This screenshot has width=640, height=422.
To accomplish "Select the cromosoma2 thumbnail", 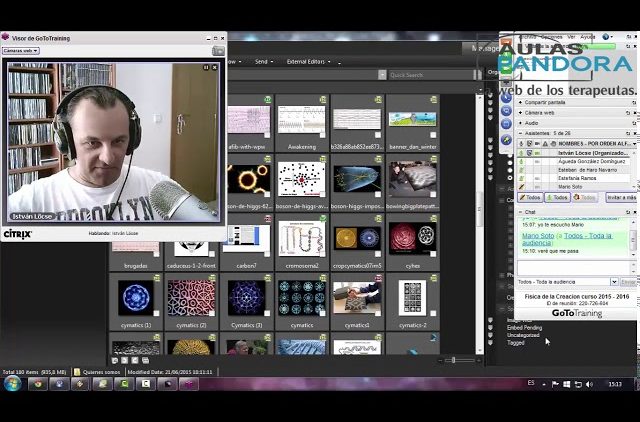I will [302, 238].
